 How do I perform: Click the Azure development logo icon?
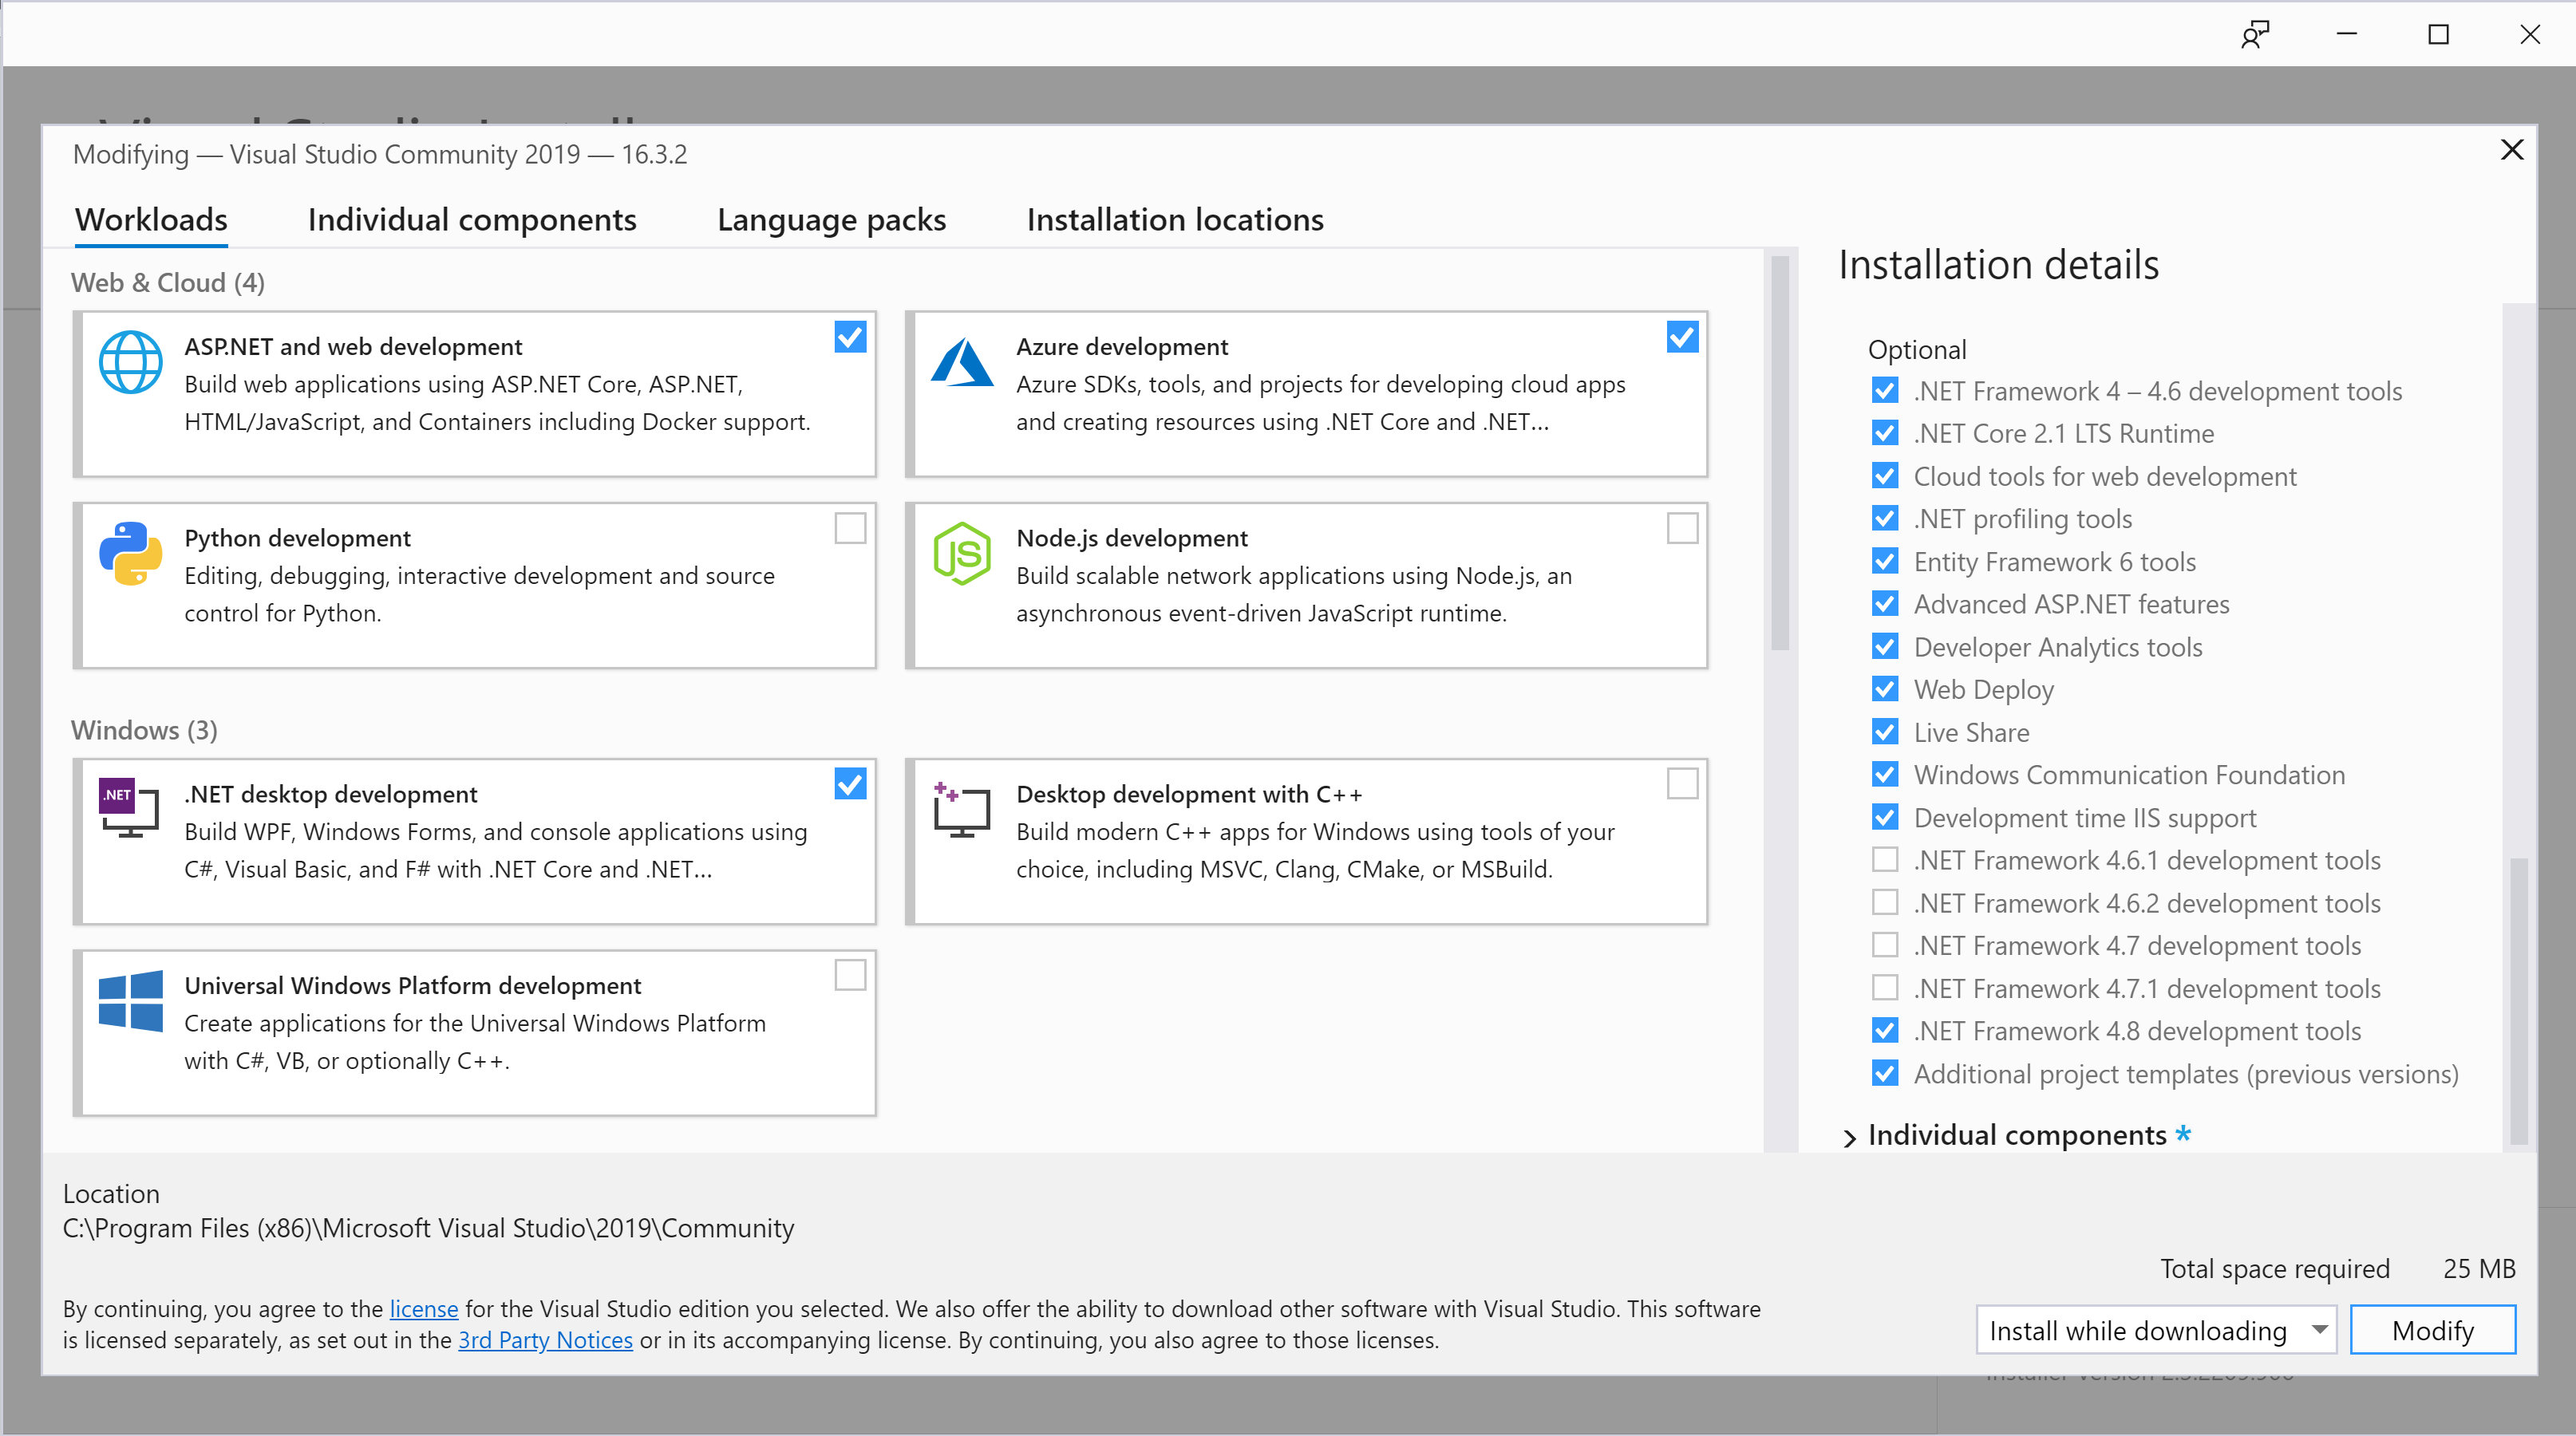point(962,362)
